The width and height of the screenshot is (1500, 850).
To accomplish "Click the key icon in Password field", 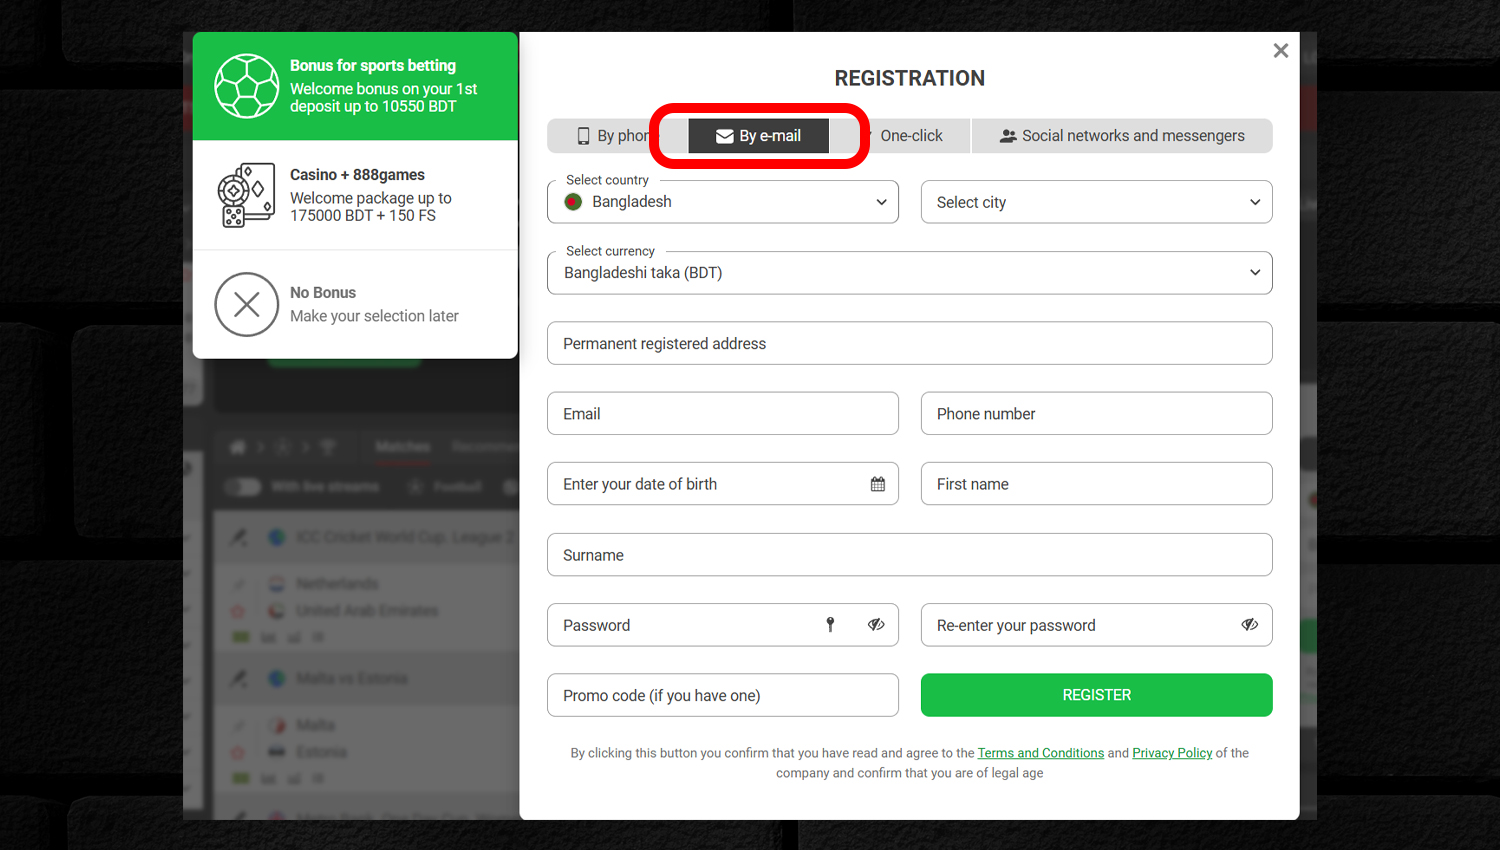I will point(830,625).
